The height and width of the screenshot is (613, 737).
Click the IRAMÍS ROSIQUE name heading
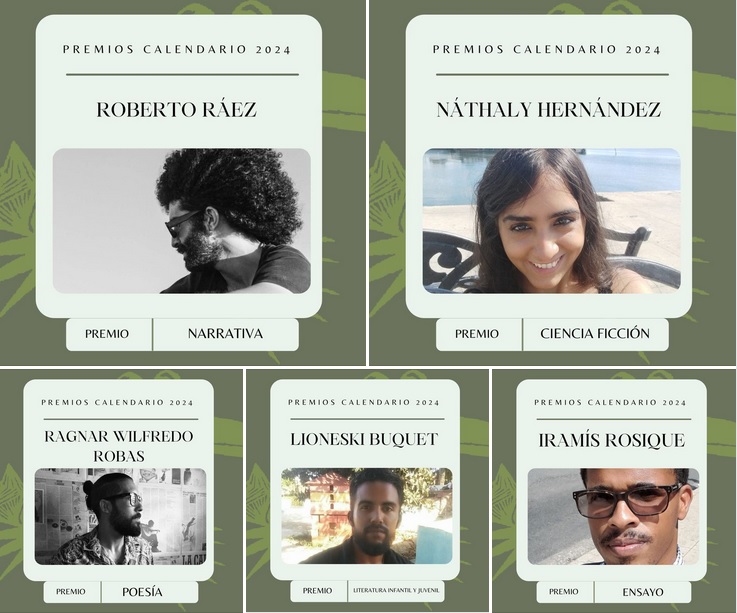pyautogui.click(x=612, y=440)
